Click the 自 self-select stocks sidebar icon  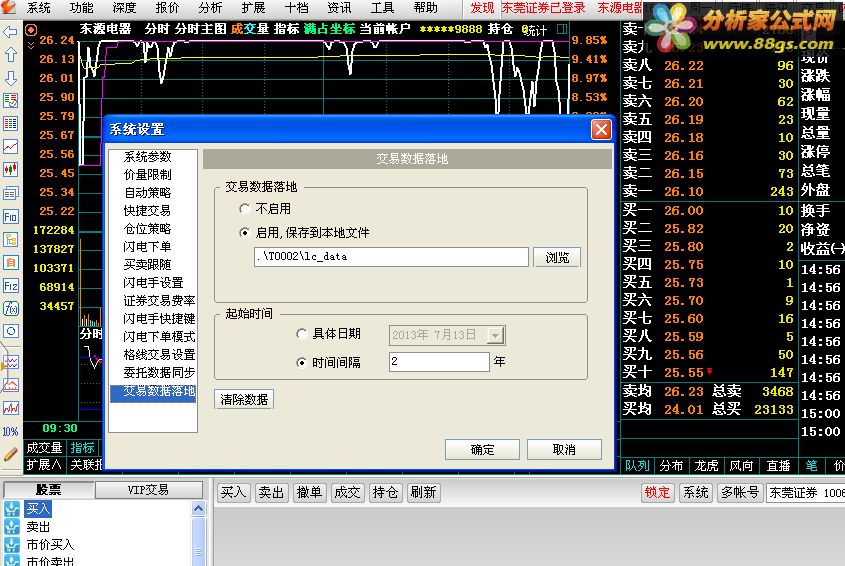[10, 263]
